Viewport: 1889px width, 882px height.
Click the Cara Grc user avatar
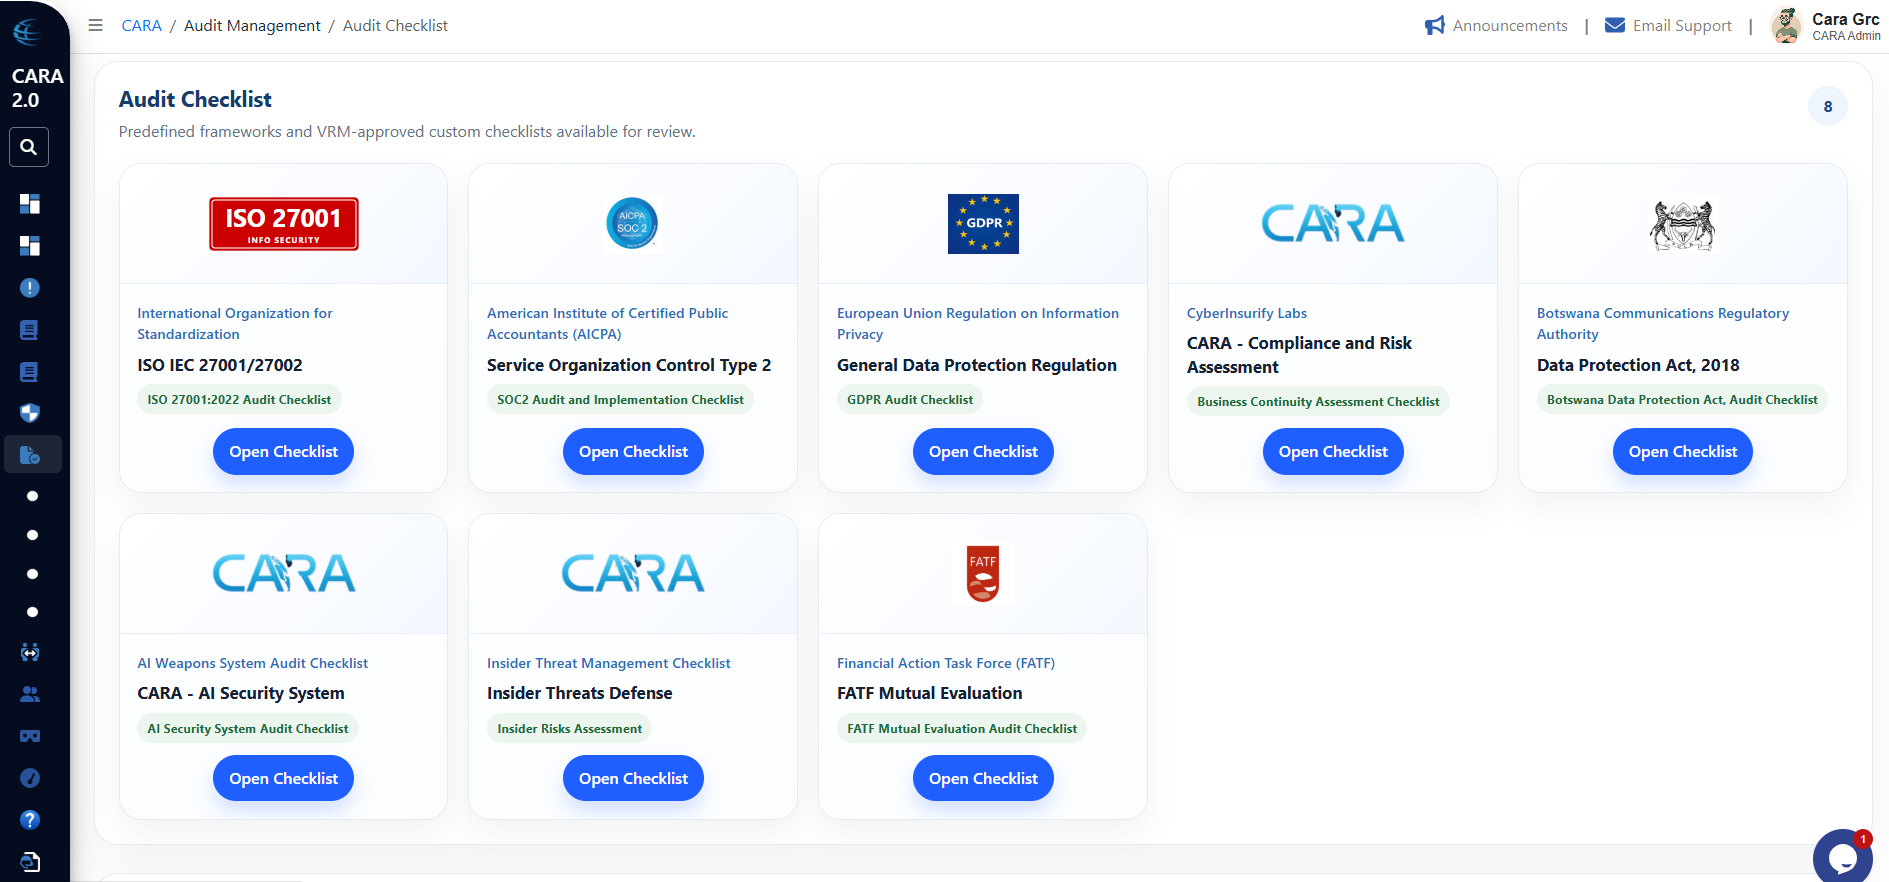tap(1786, 25)
